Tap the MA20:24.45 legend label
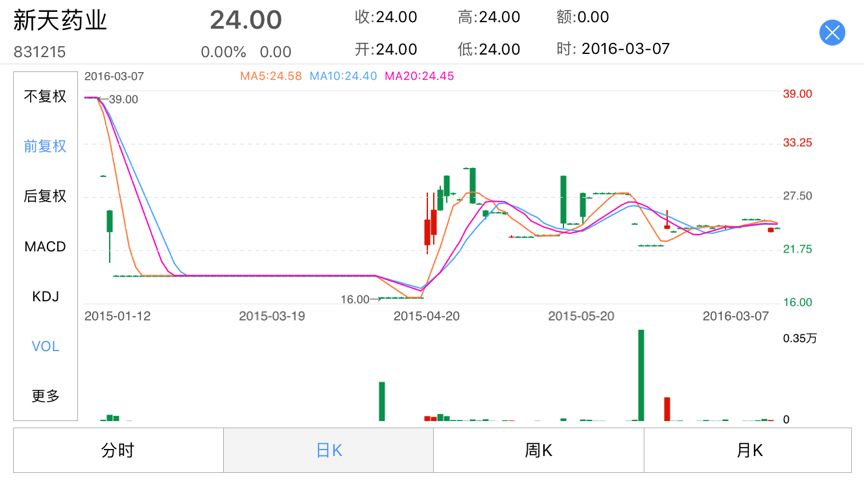The image size is (864, 485). 419,76
